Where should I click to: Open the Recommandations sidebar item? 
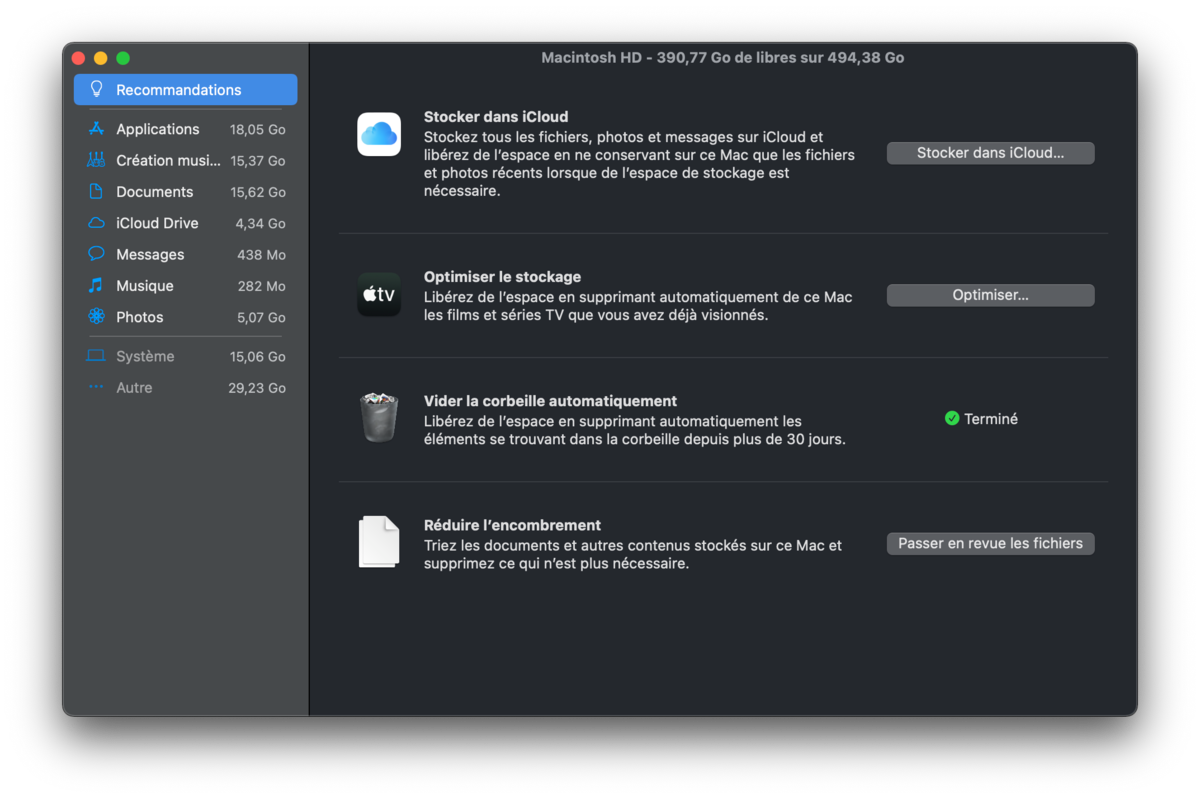click(185, 89)
